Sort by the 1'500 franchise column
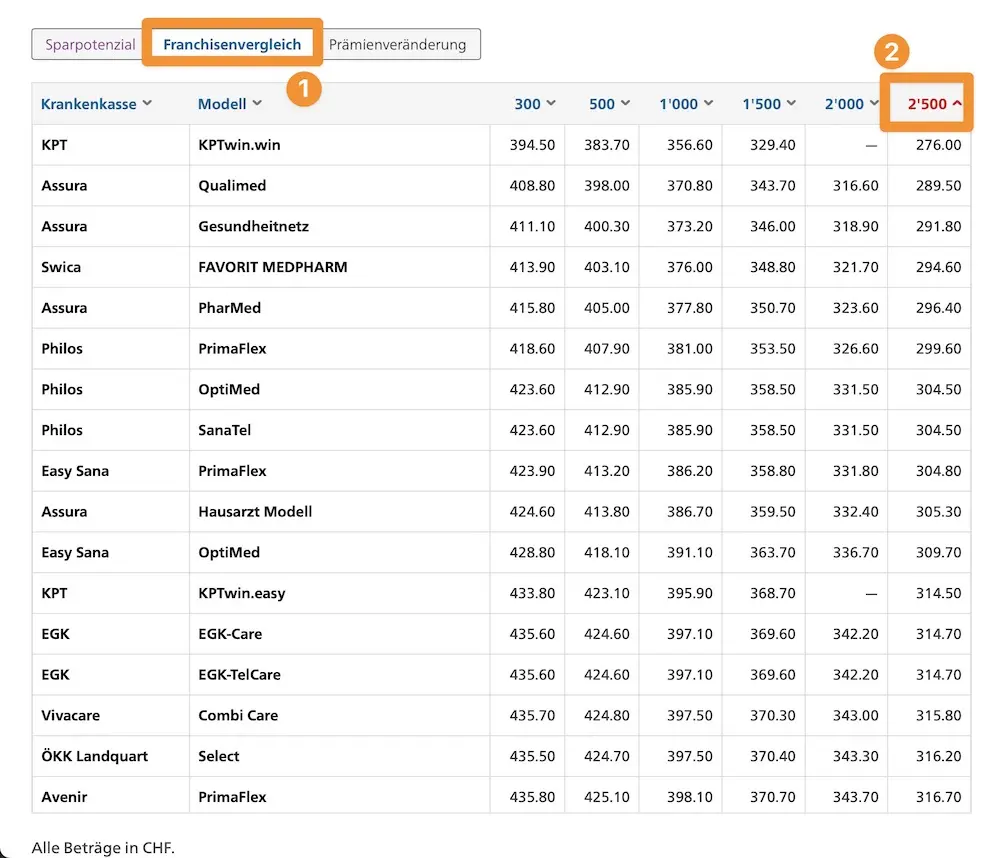The image size is (1000, 858). pyautogui.click(x=768, y=104)
